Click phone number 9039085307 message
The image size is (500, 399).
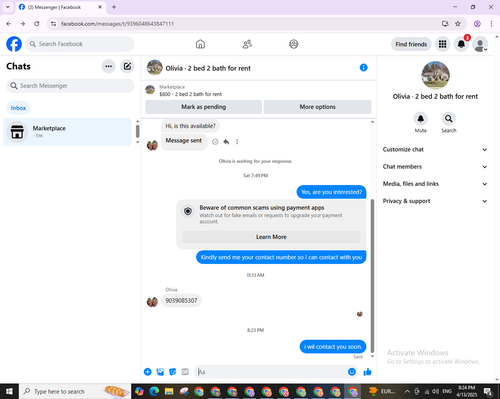click(x=181, y=301)
